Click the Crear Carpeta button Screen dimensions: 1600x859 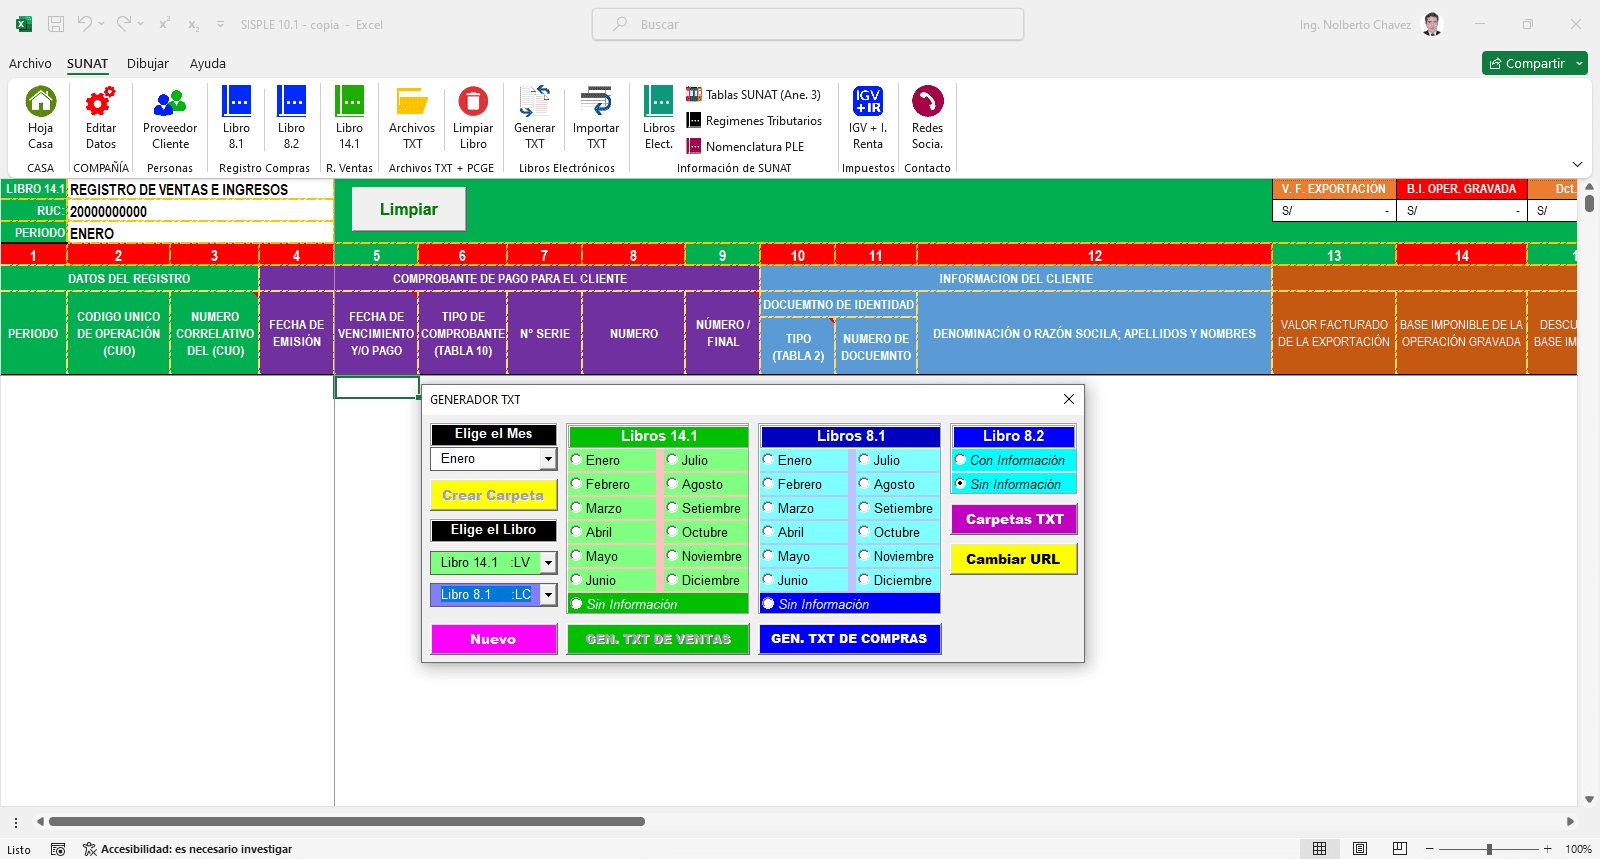tap(493, 495)
